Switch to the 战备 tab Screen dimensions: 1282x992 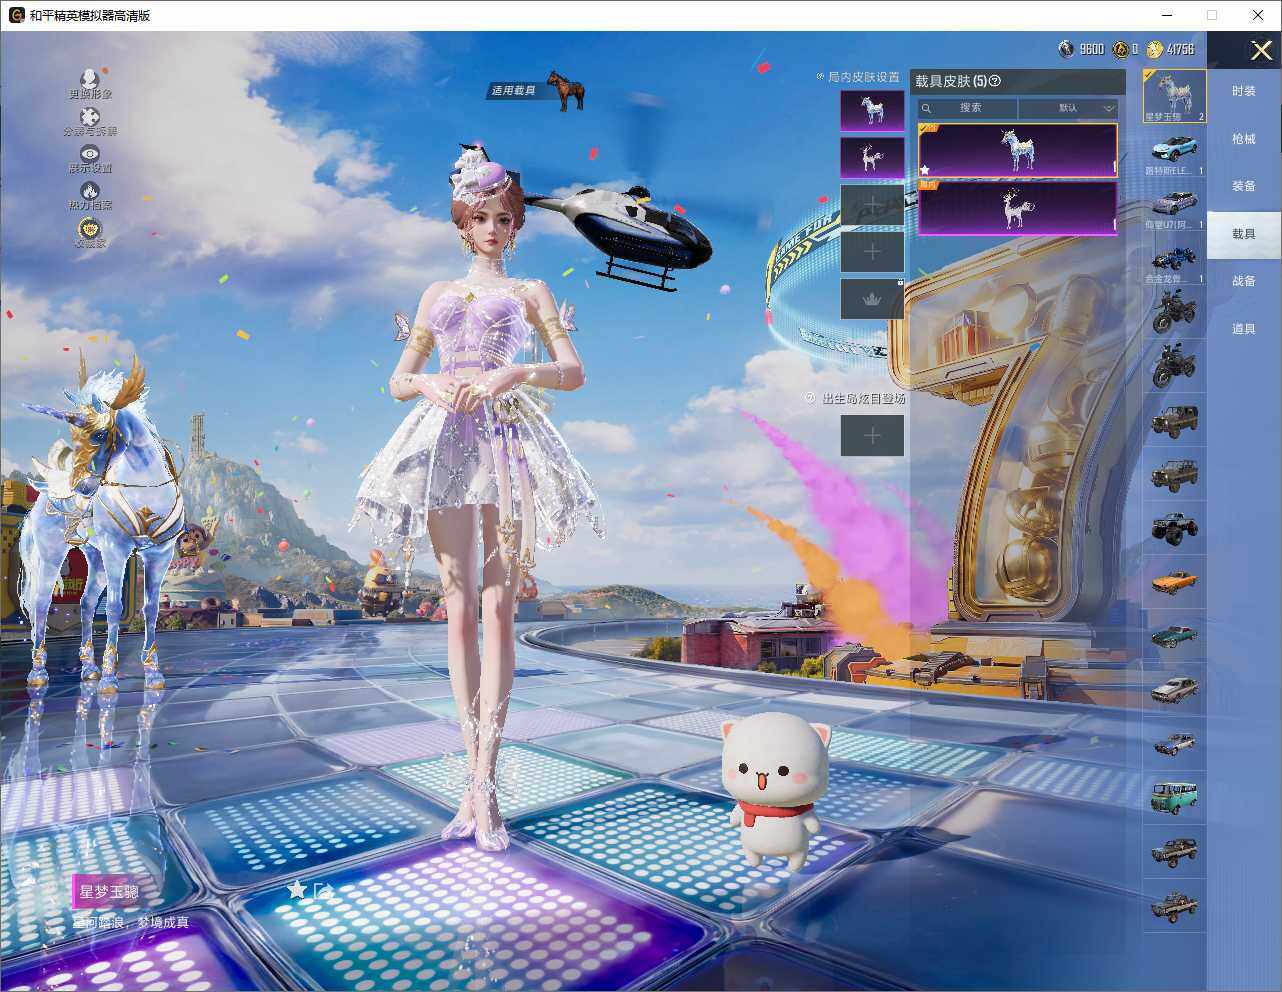[1244, 281]
